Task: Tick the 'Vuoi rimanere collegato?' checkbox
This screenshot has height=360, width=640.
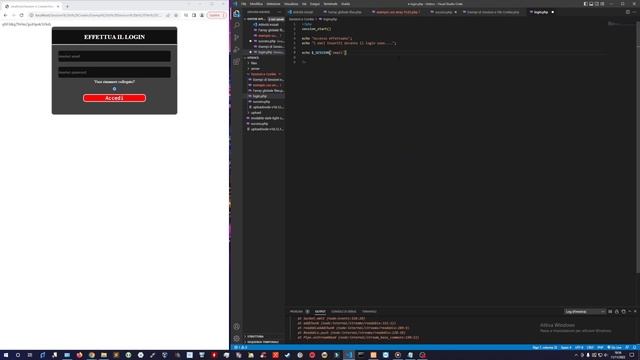Action: 114,89
